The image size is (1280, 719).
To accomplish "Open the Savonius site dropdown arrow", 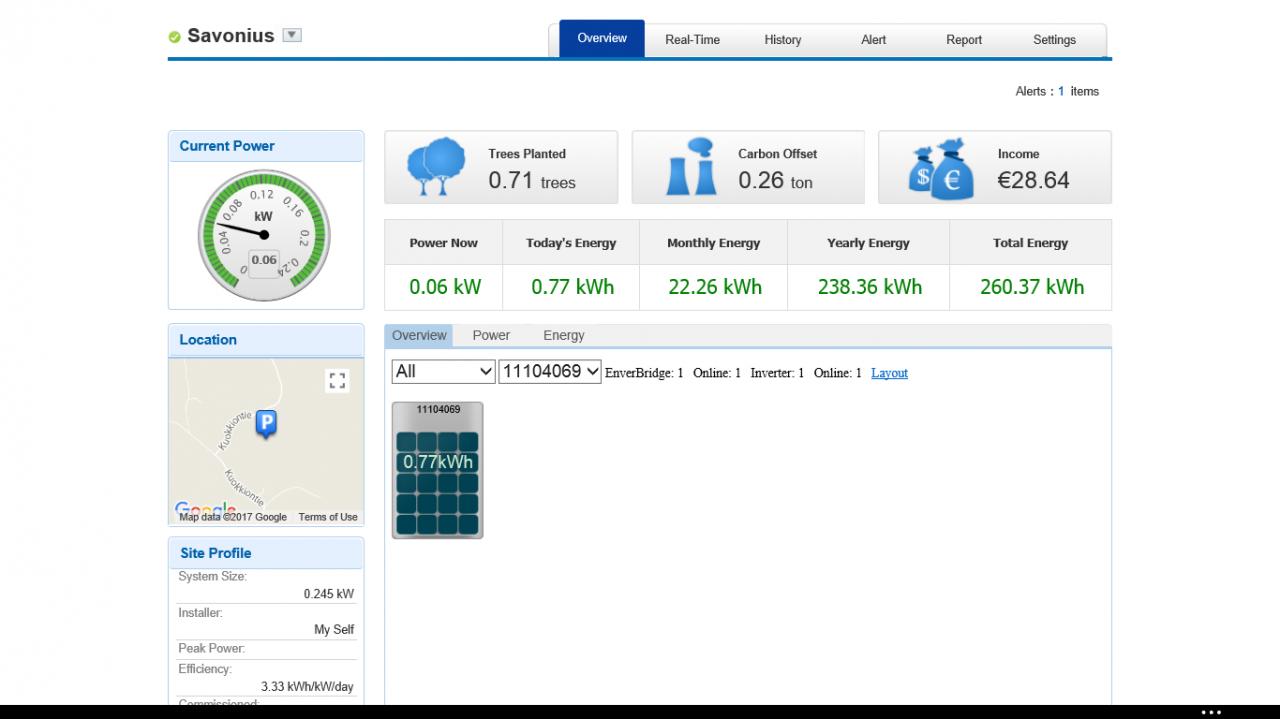I will [x=292, y=35].
